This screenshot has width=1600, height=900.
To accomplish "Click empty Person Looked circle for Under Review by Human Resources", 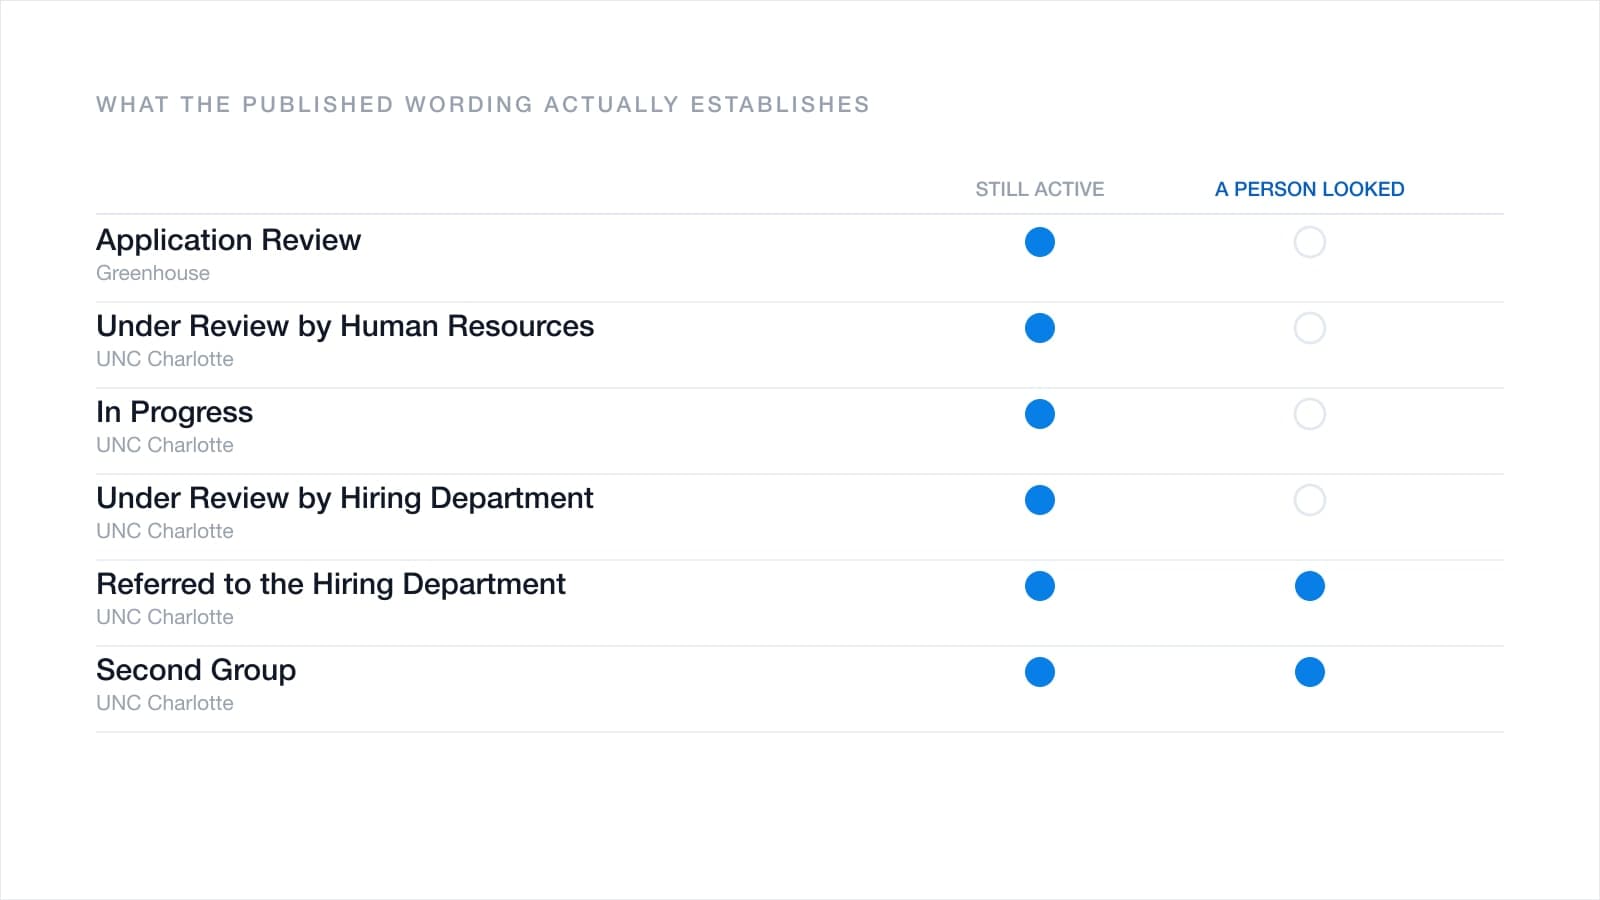I will [1310, 328].
